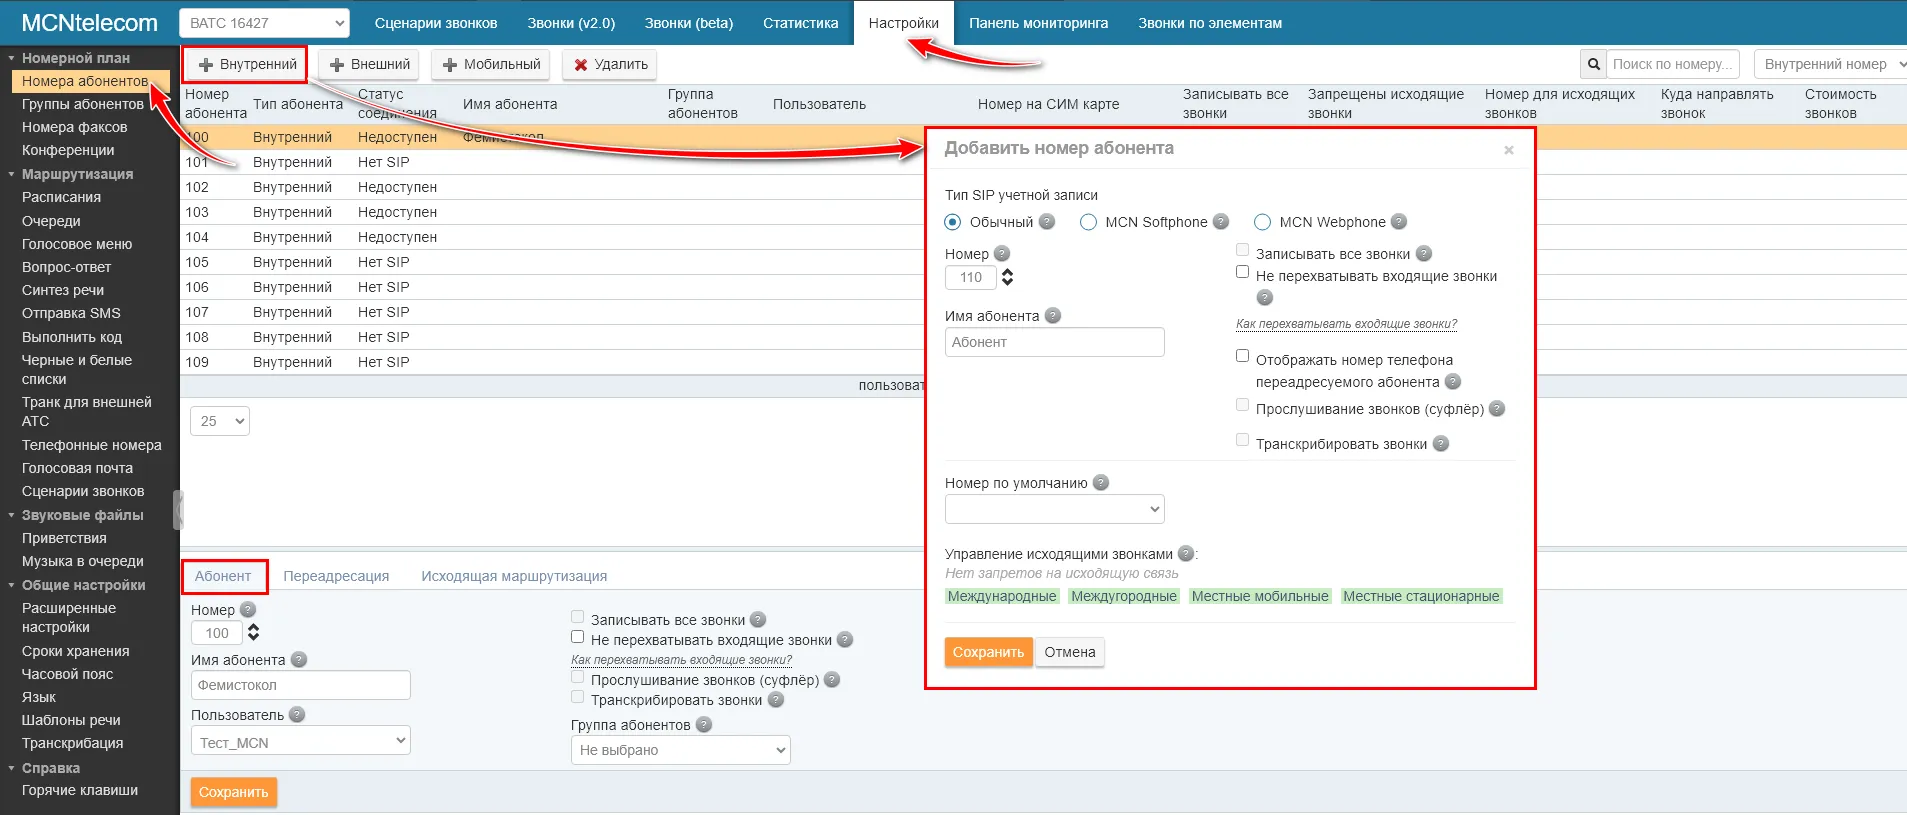Open Группы абонентов in sidebar
This screenshot has width=1907, height=815.
tap(83, 104)
